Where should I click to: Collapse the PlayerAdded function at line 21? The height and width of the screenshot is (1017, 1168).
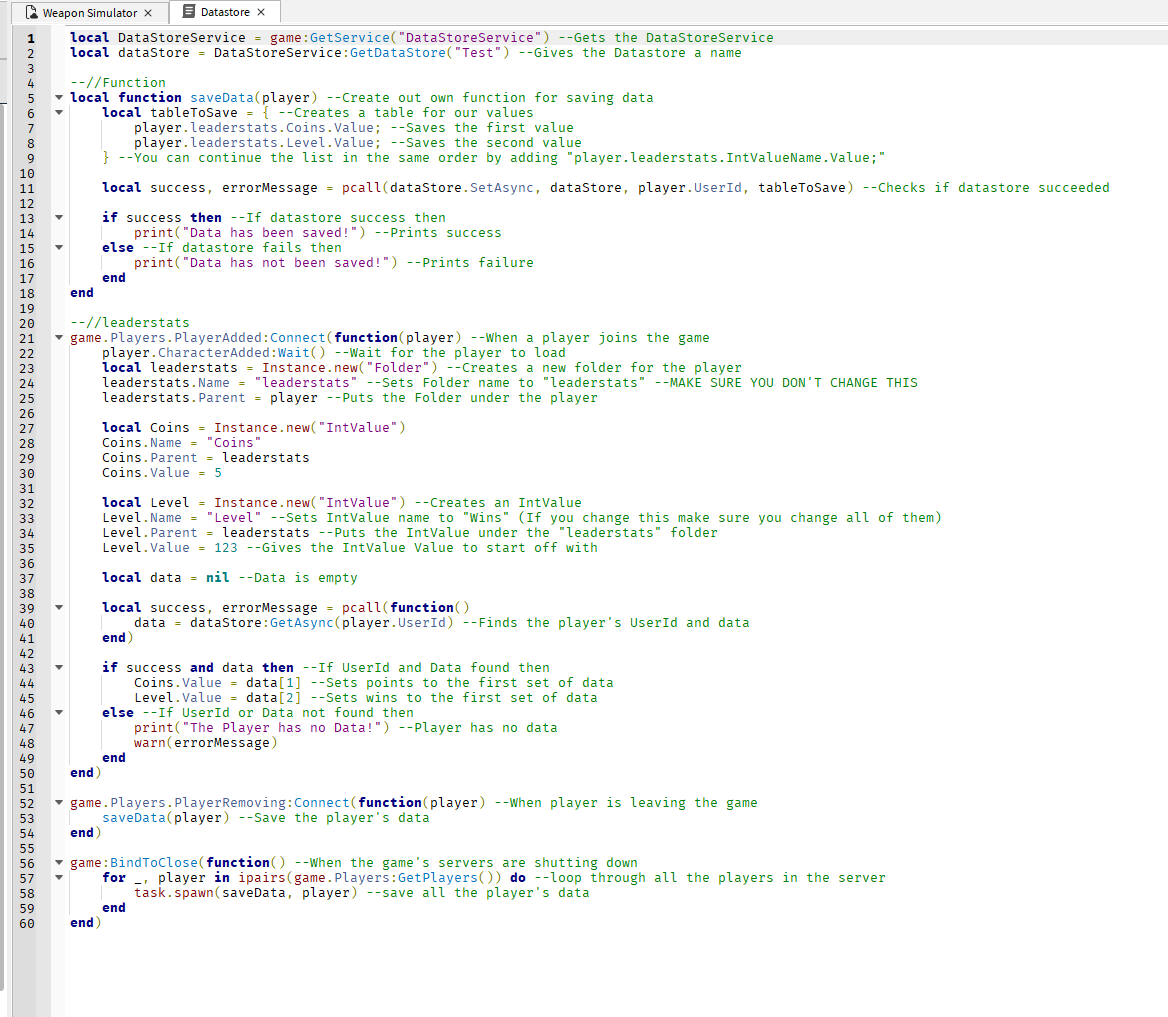[x=59, y=338]
